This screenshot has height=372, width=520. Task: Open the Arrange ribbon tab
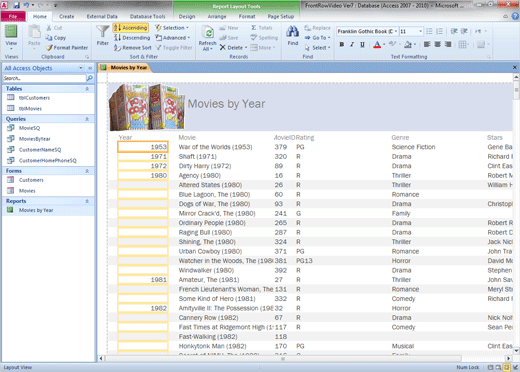217,16
